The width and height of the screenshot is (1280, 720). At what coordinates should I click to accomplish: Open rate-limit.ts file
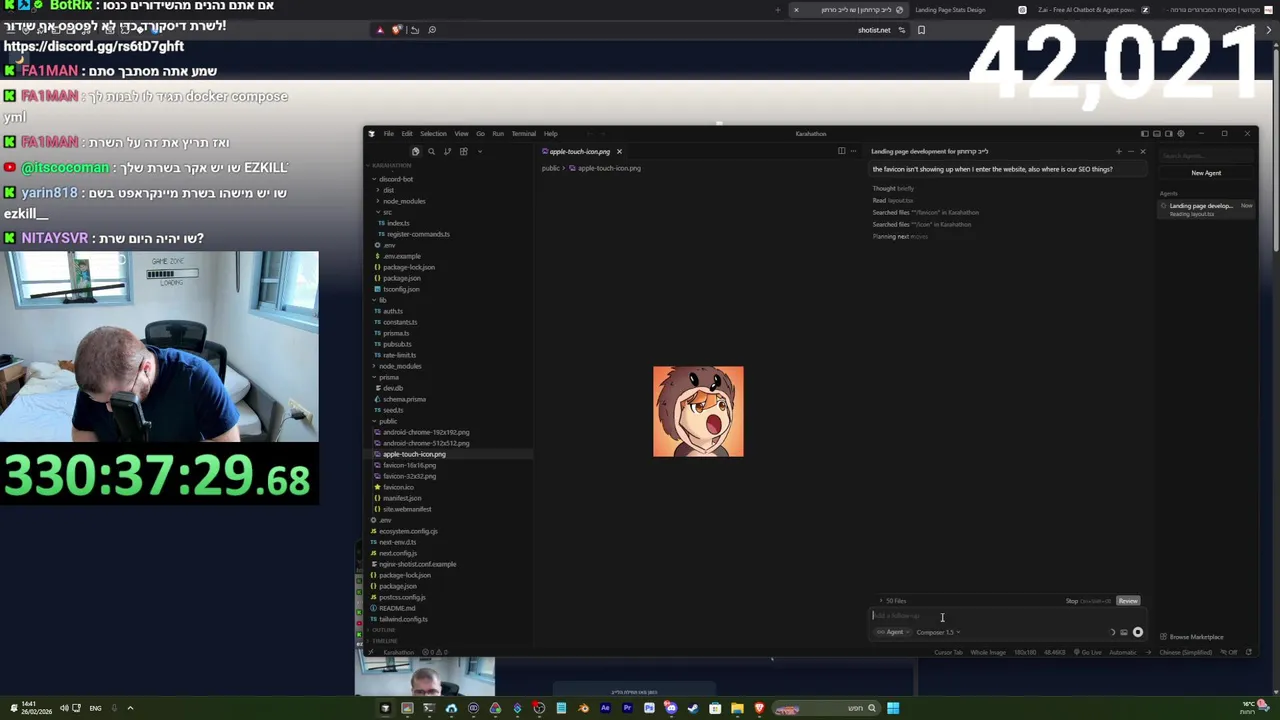399,355
